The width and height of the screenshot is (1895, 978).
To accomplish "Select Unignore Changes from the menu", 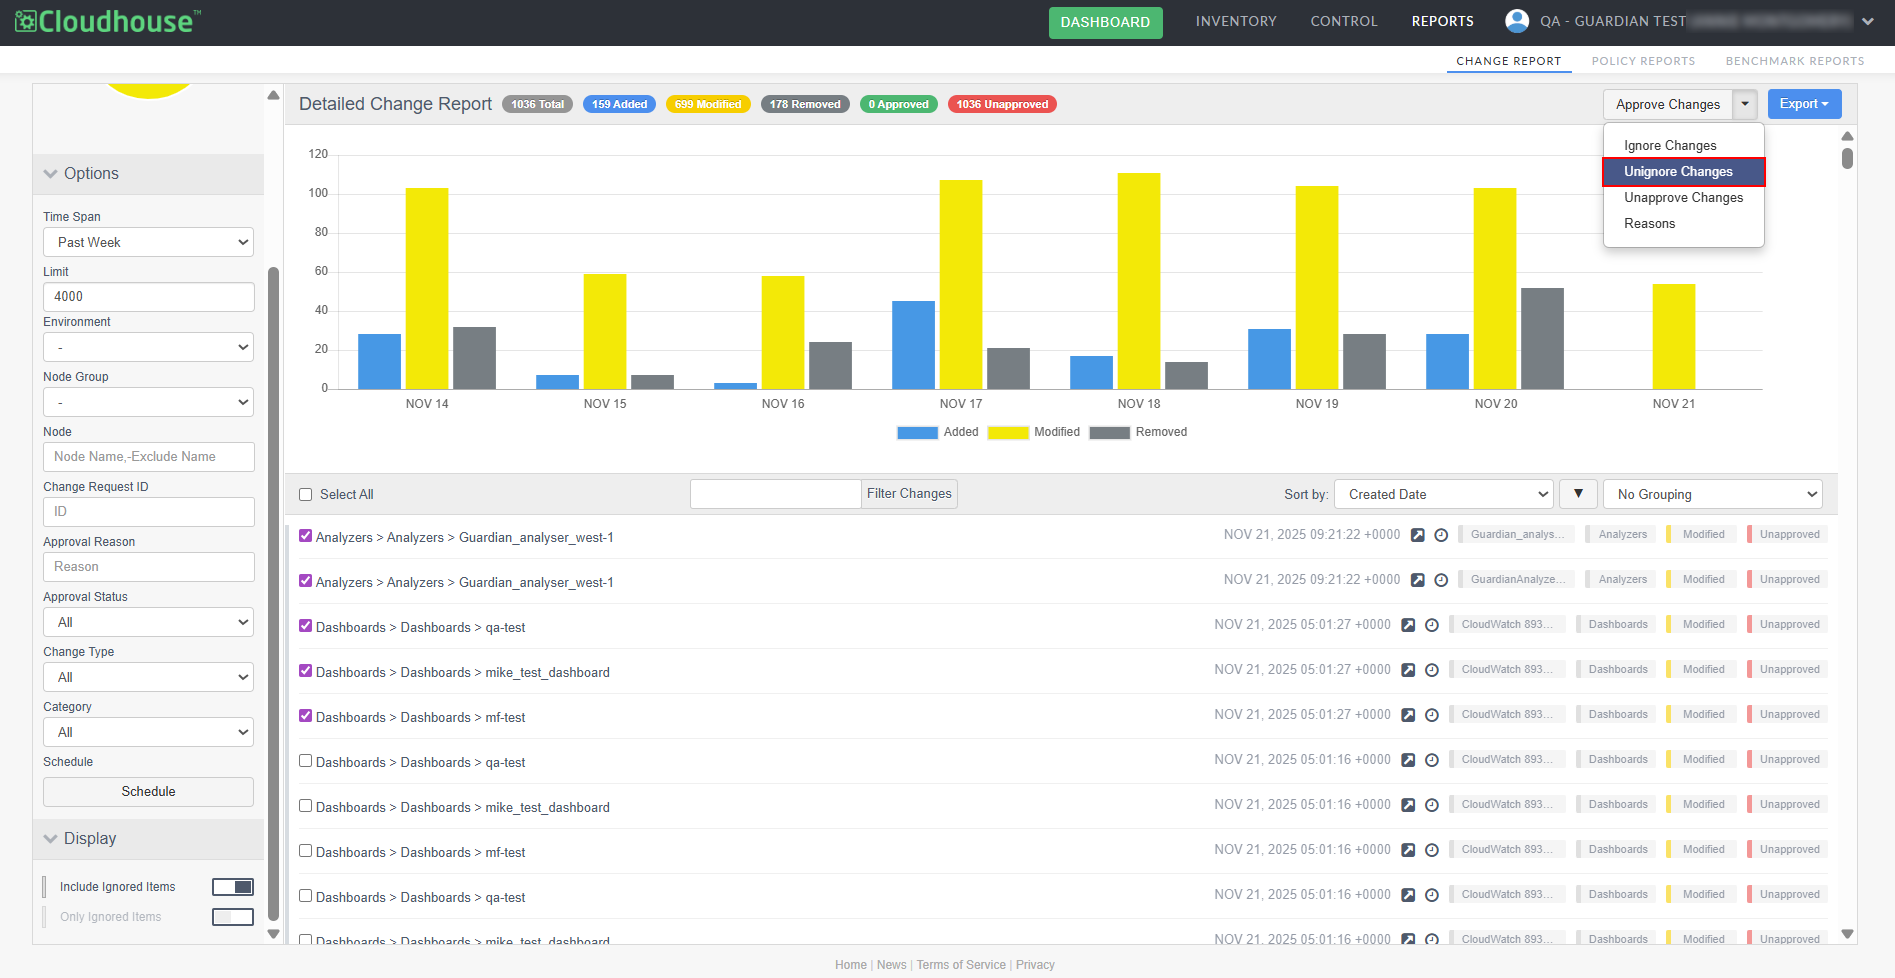I will [x=1683, y=172].
